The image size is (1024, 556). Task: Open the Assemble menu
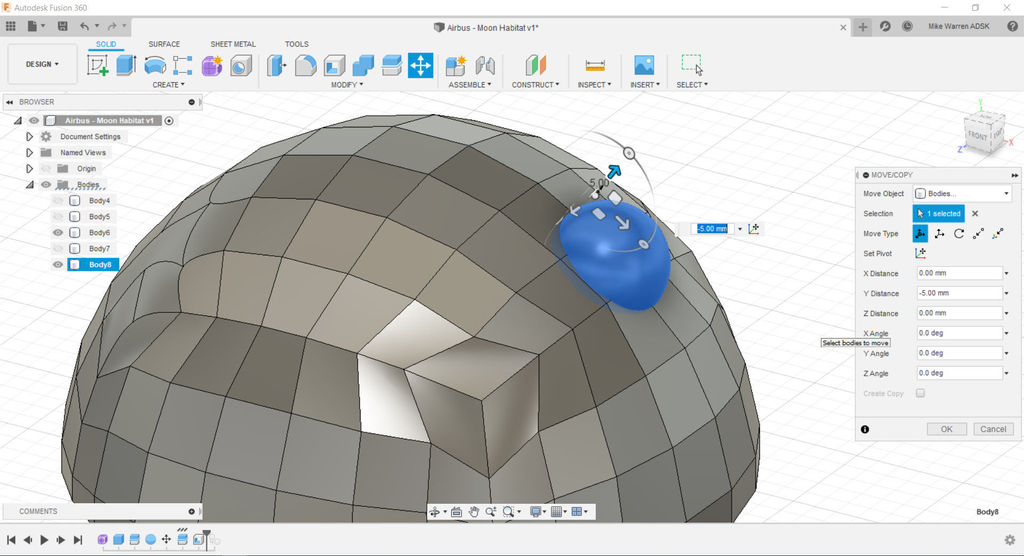click(x=470, y=85)
